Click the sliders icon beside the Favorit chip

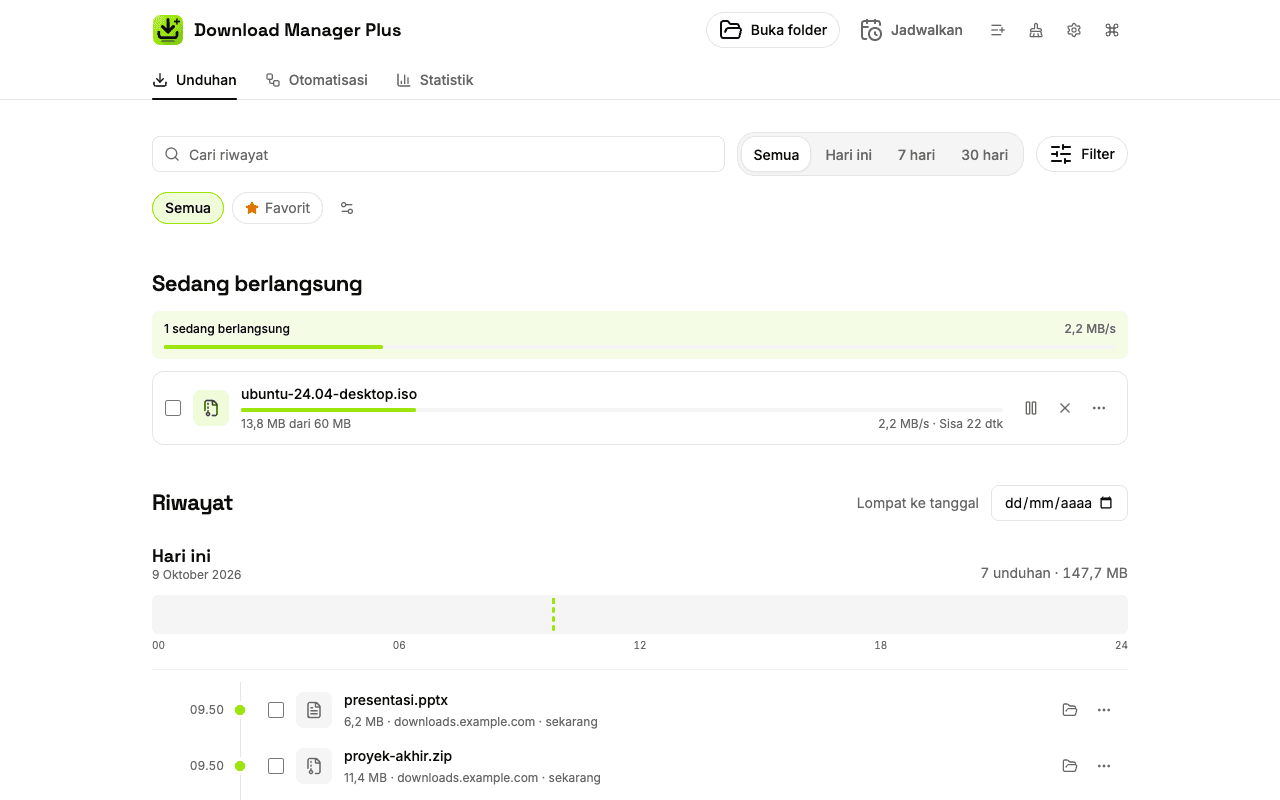[347, 208]
